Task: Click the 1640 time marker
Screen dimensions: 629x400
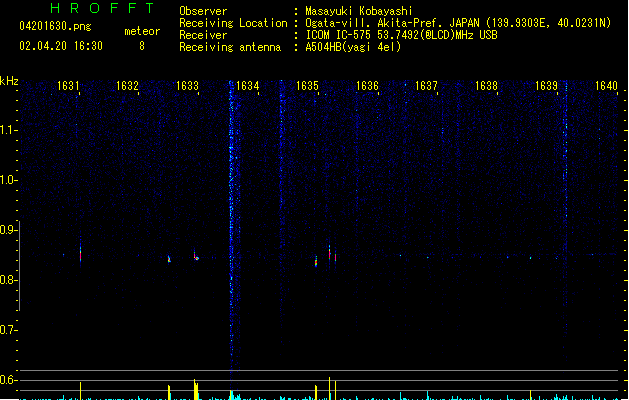Action: coord(606,86)
